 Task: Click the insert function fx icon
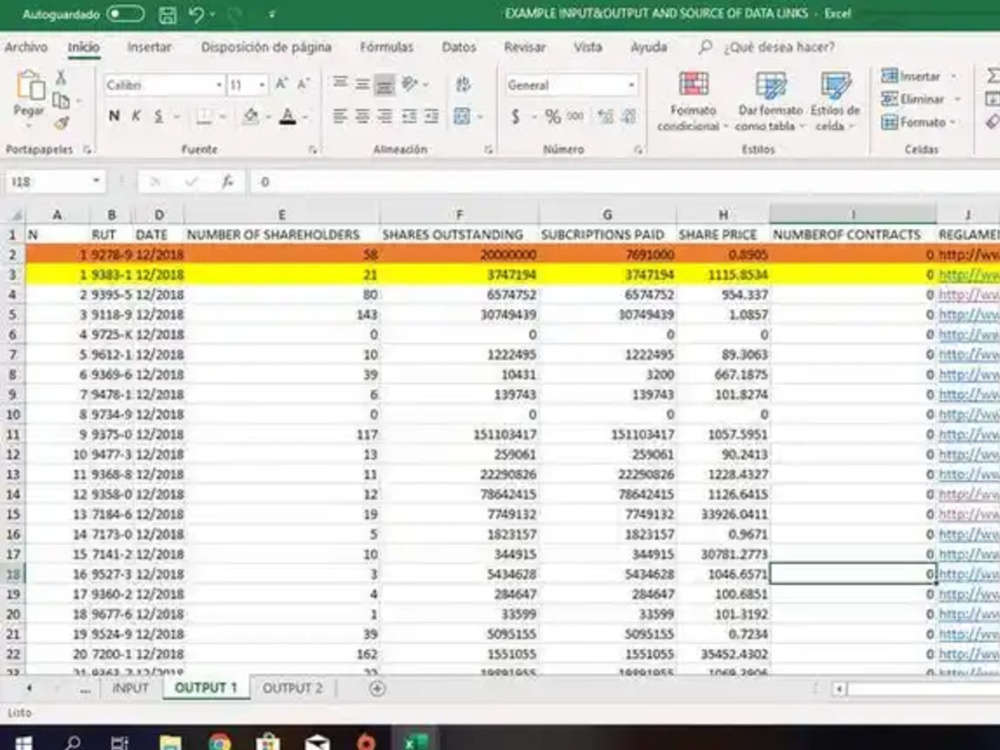(227, 182)
